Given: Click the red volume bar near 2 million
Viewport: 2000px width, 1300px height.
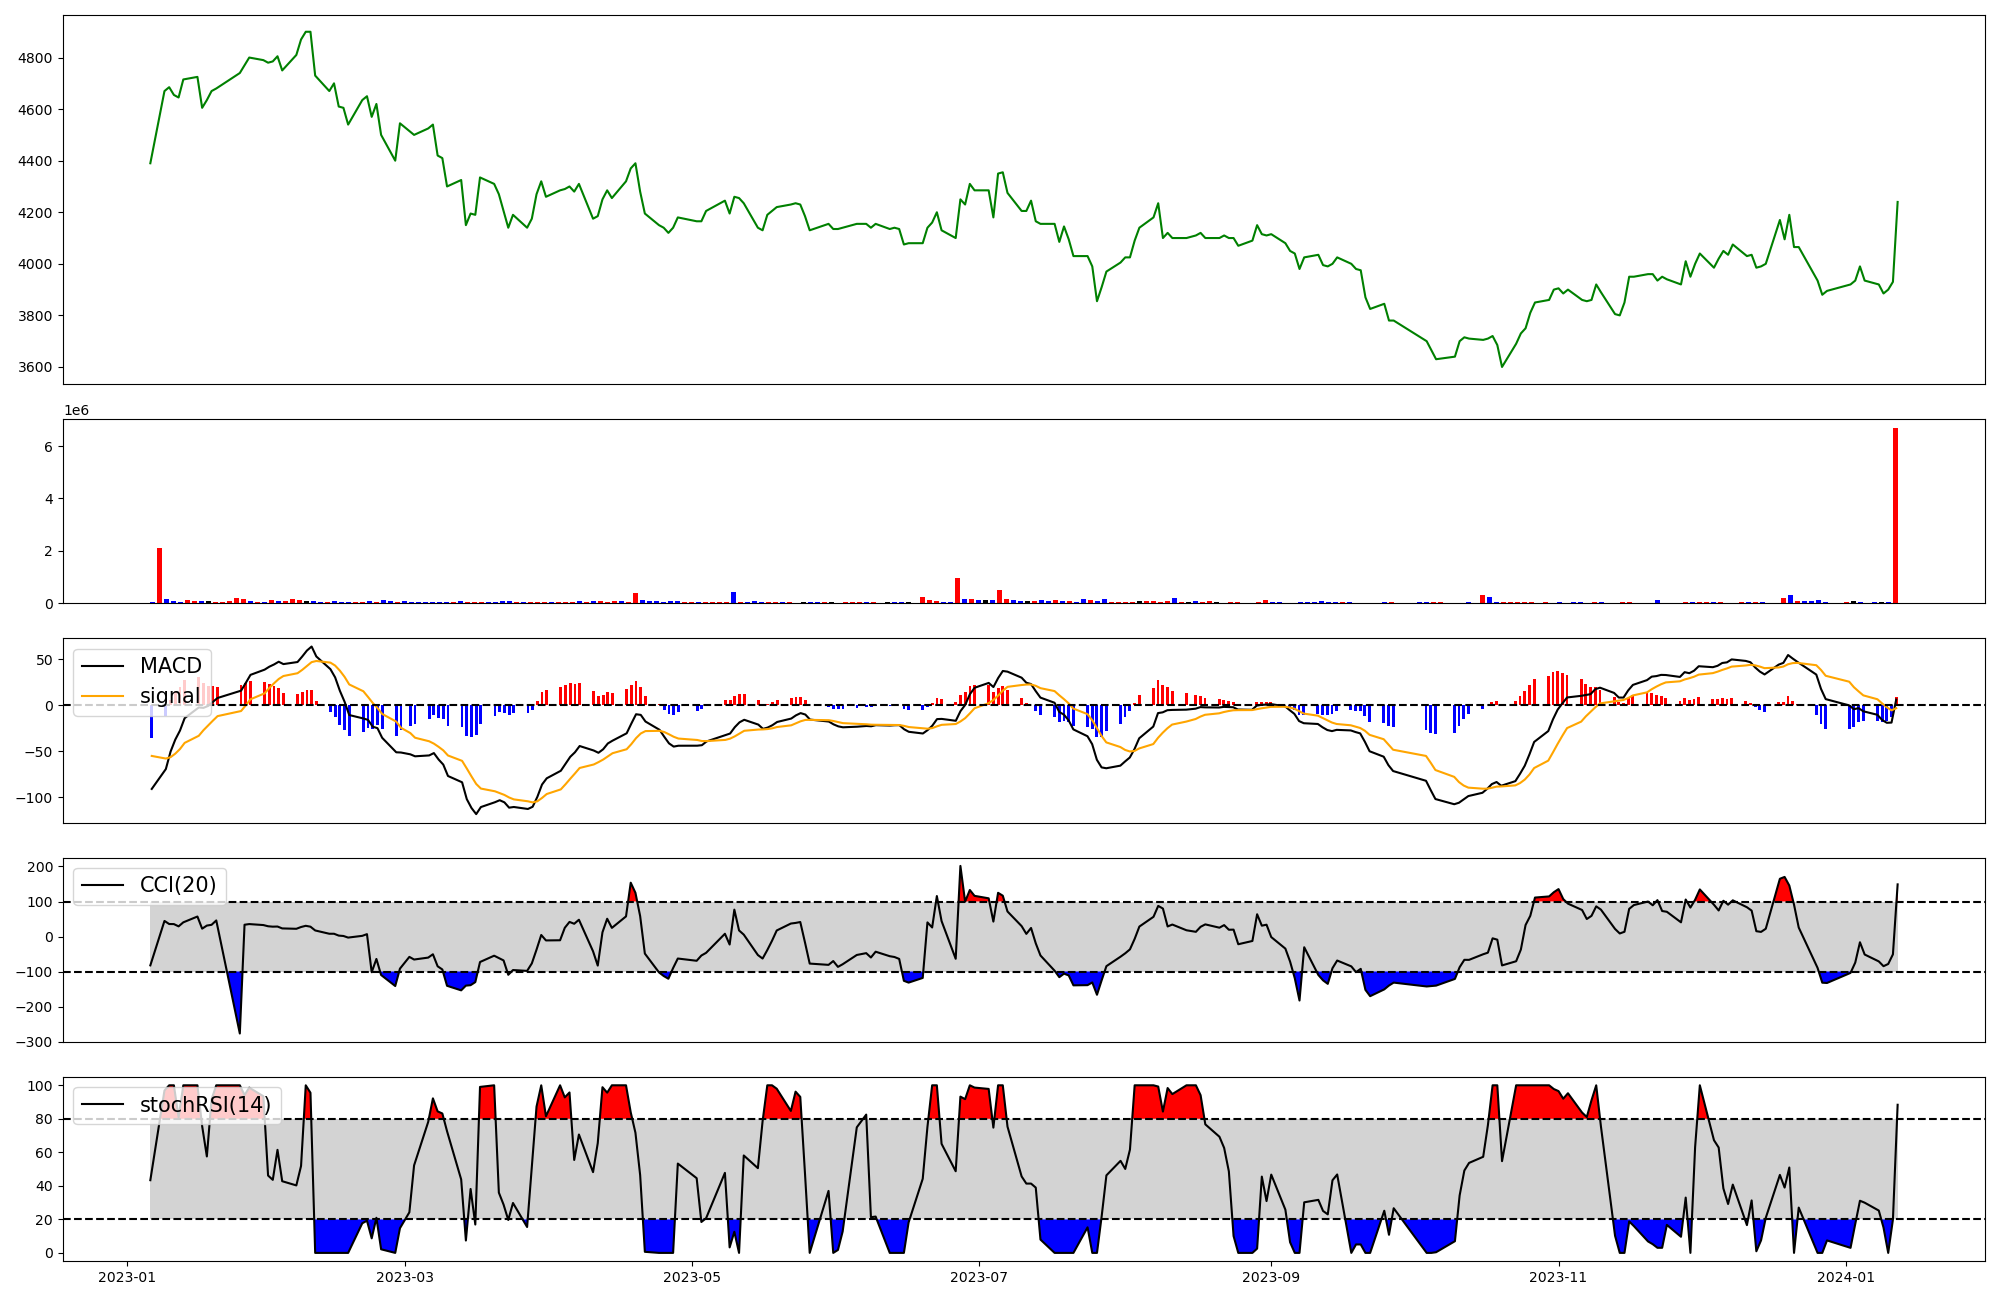Looking at the screenshot, I should (x=159, y=575).
